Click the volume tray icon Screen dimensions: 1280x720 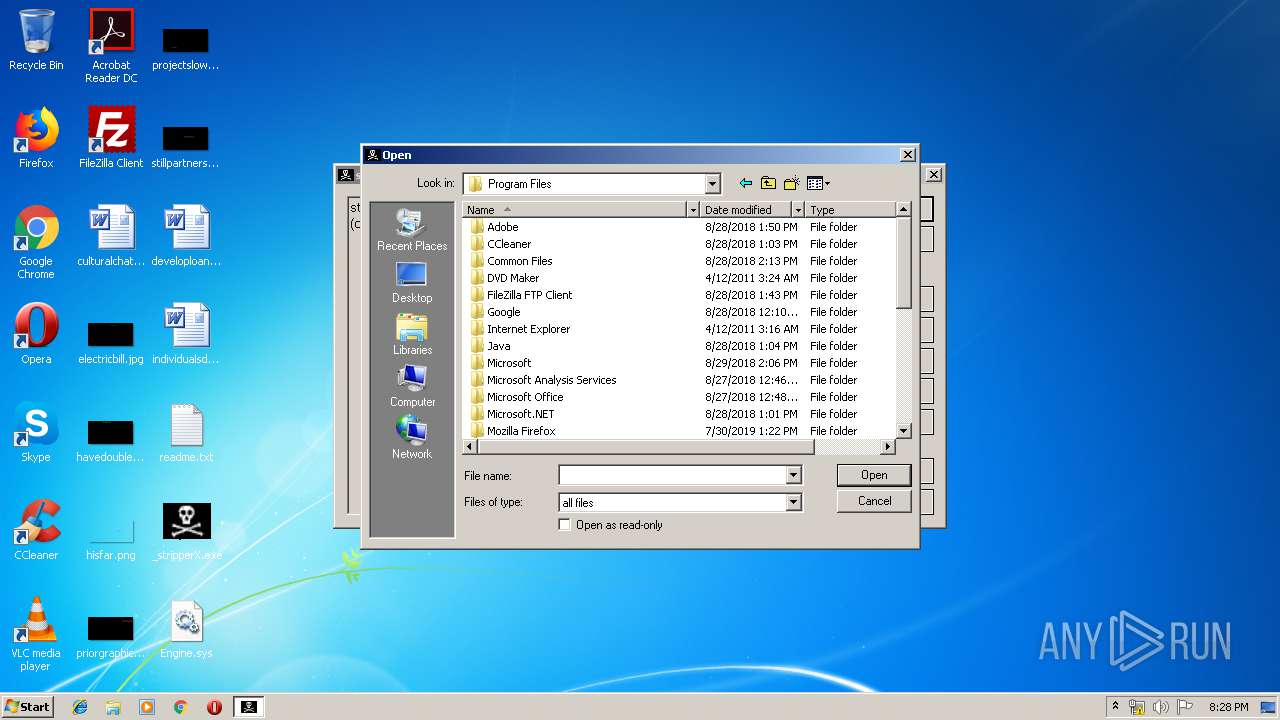coord(1161,707)
